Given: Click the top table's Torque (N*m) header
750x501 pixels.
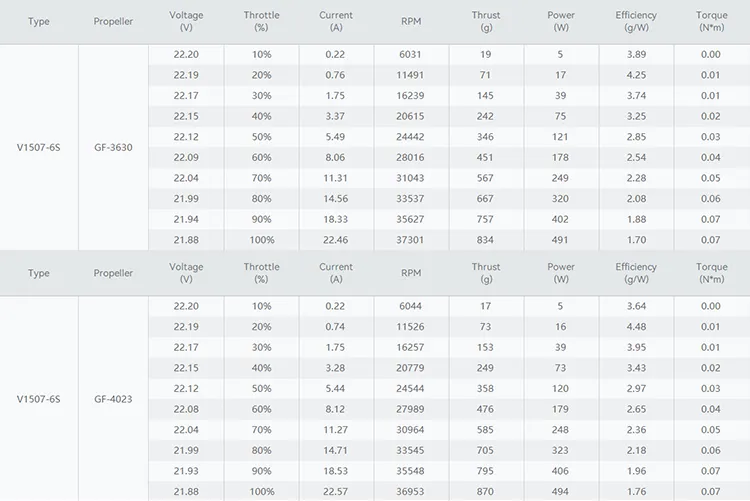Looking at the screenshot, I should [x=711, y=21].
